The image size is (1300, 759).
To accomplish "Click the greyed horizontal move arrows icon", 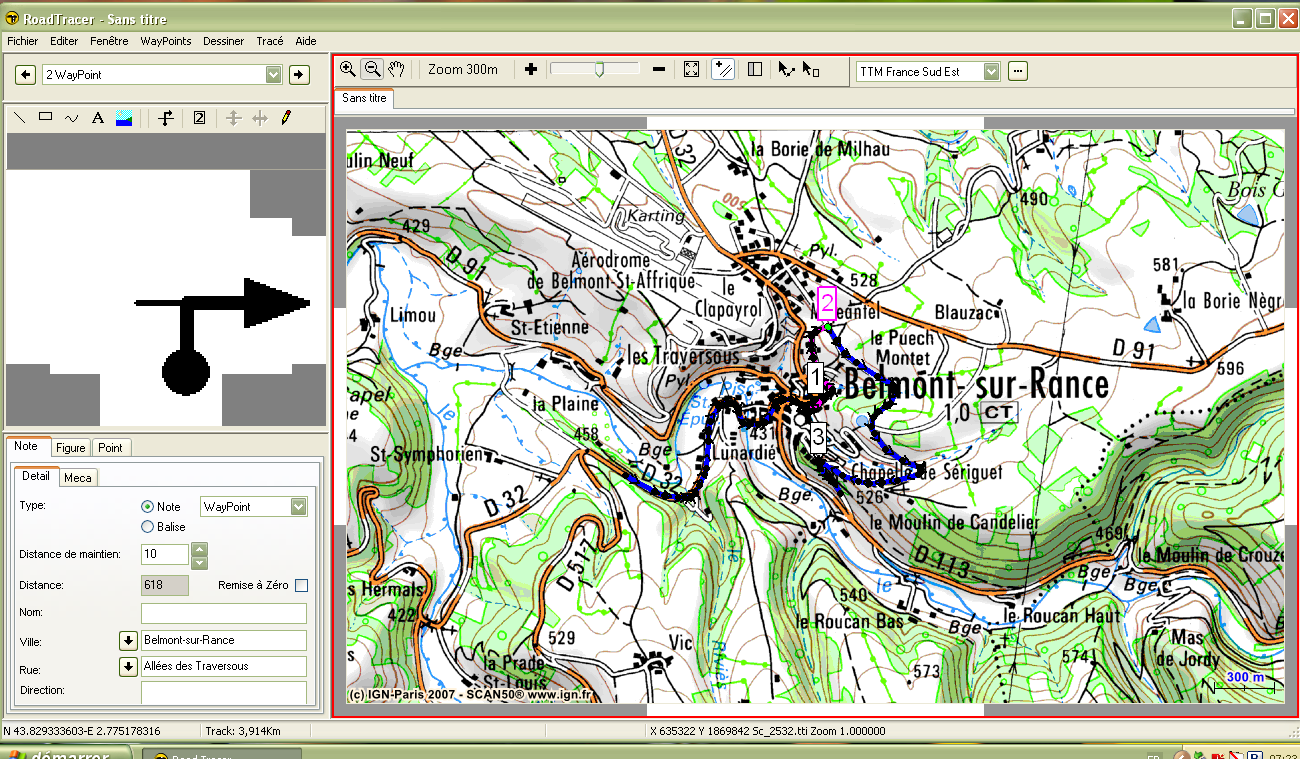I will click(260, 117).
